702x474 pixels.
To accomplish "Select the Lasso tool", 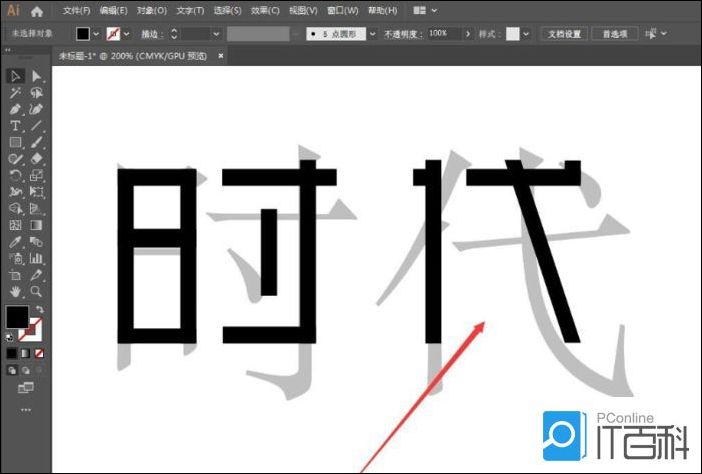I will pos(36,93).
